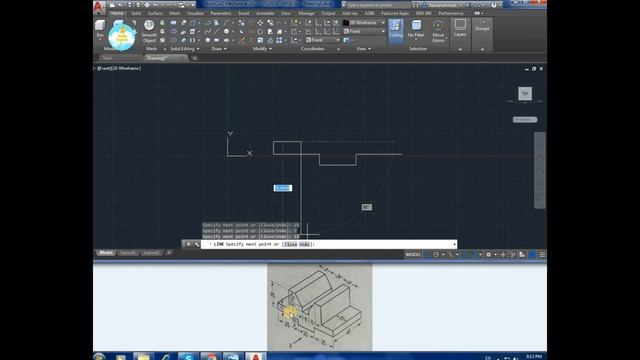Click the keyword search box in title bar
The image size is (640, 360).
pyautogui.click(x=378, y=5)
